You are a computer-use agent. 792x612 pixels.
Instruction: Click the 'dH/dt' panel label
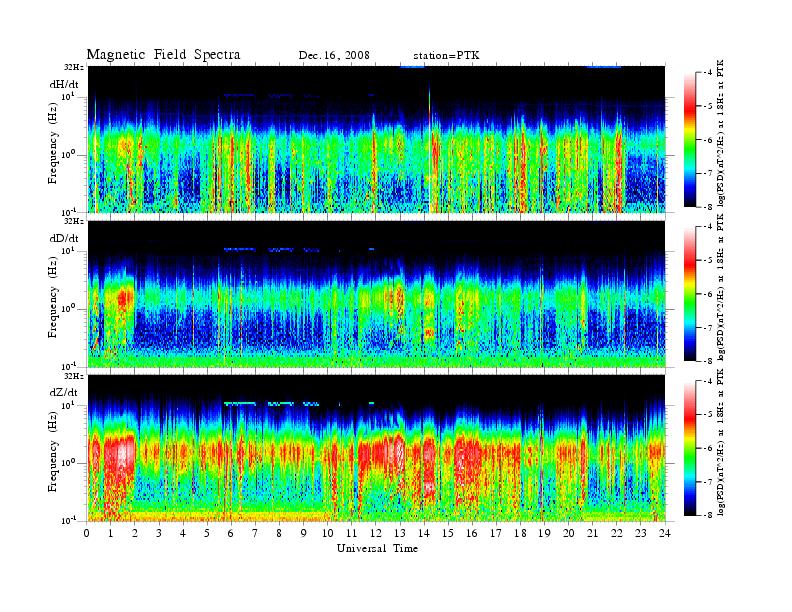tap(64, 84)
